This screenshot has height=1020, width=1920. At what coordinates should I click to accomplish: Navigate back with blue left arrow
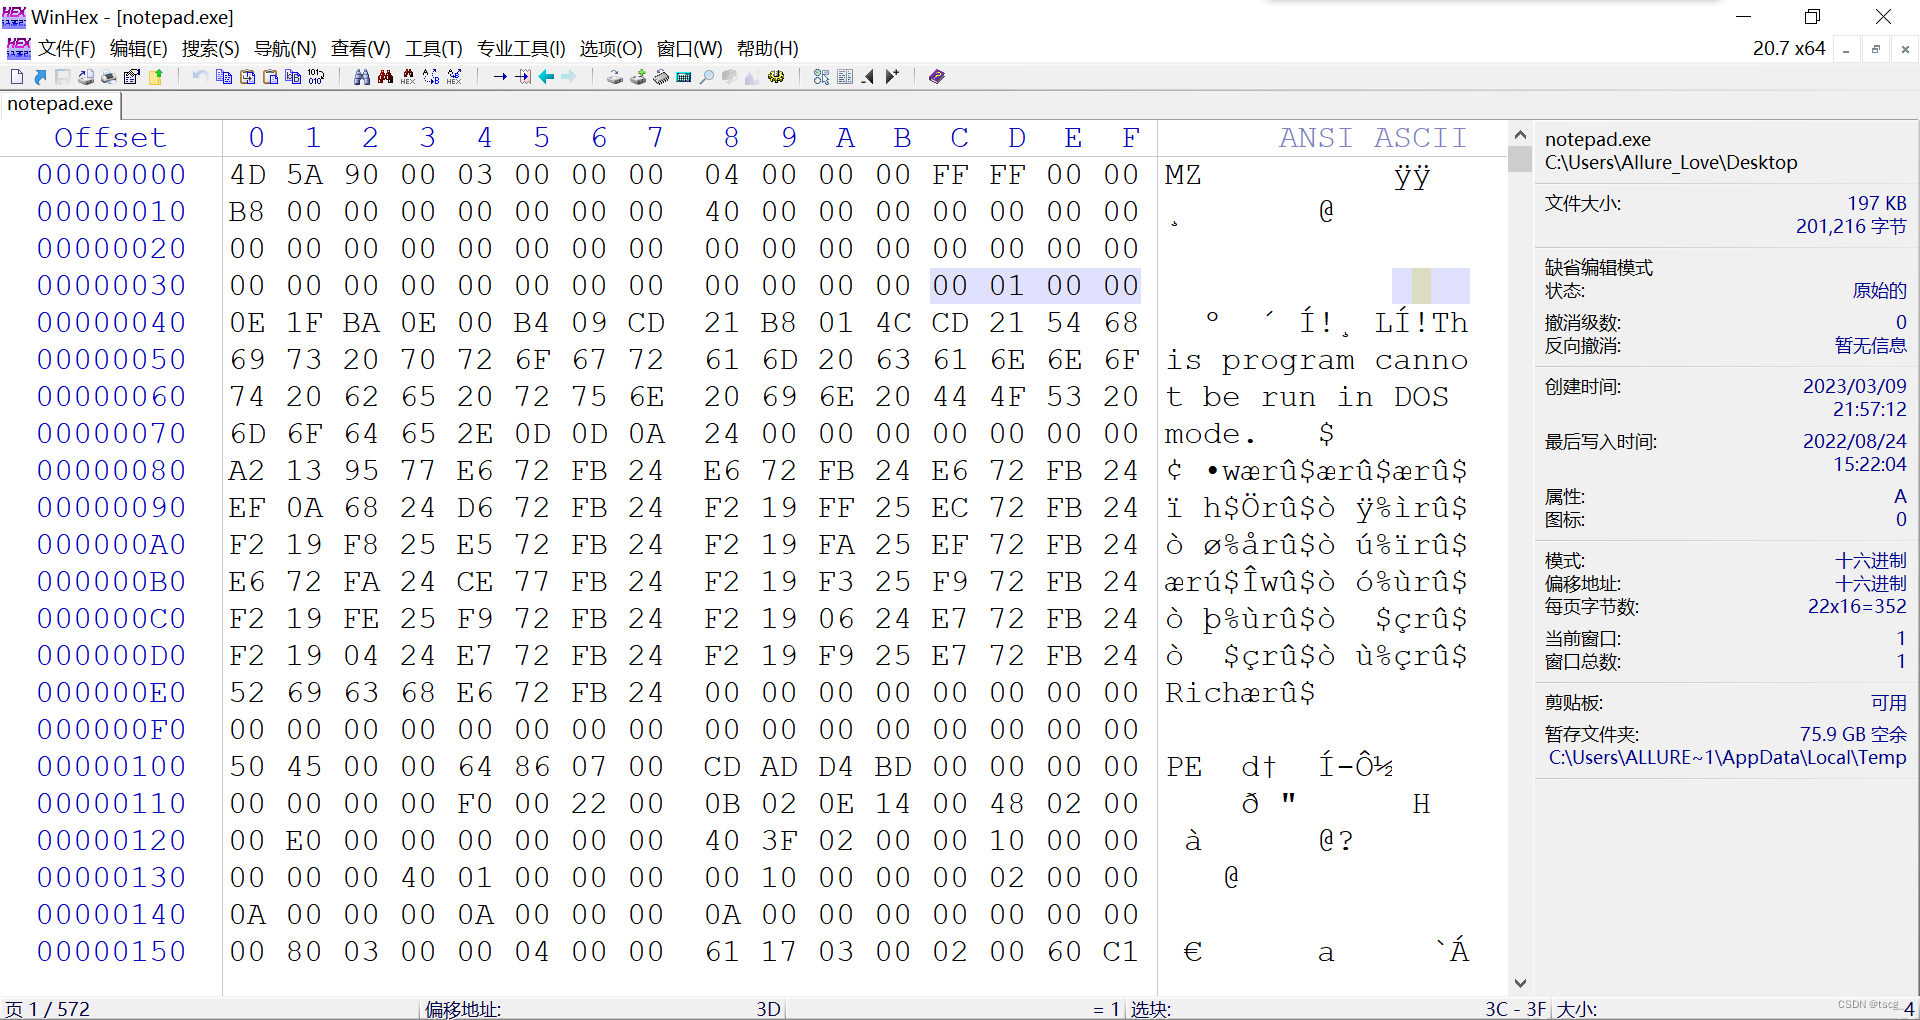(x=546, y=77)
